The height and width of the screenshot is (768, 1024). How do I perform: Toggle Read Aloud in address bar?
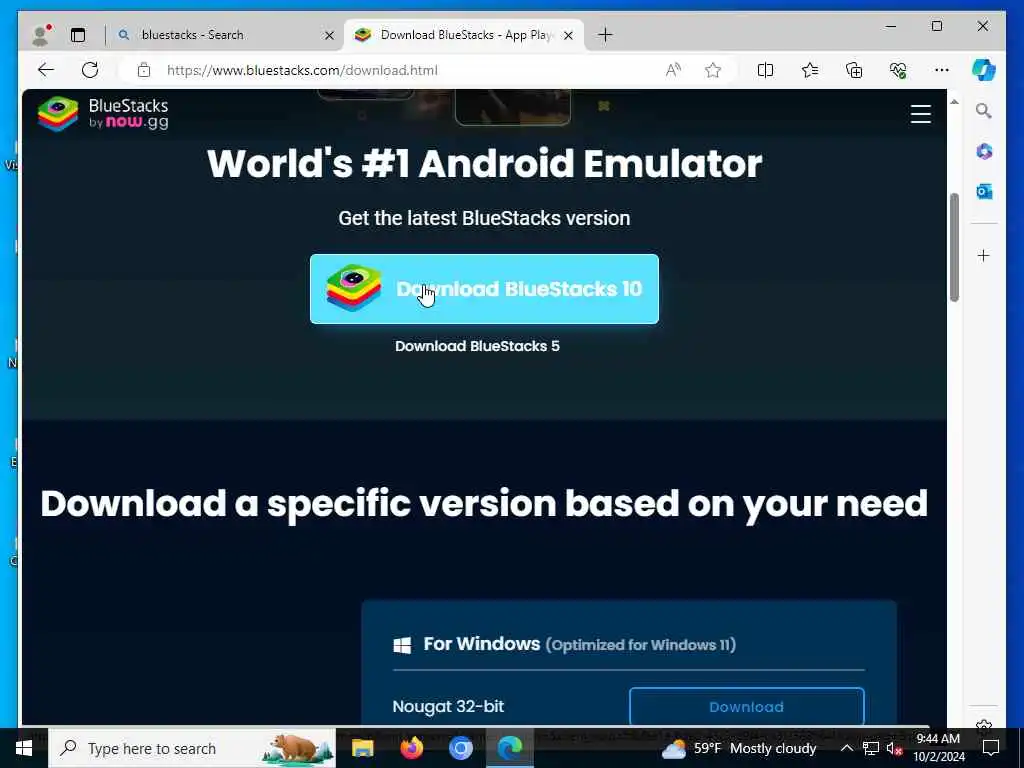(x=673, y=70)
